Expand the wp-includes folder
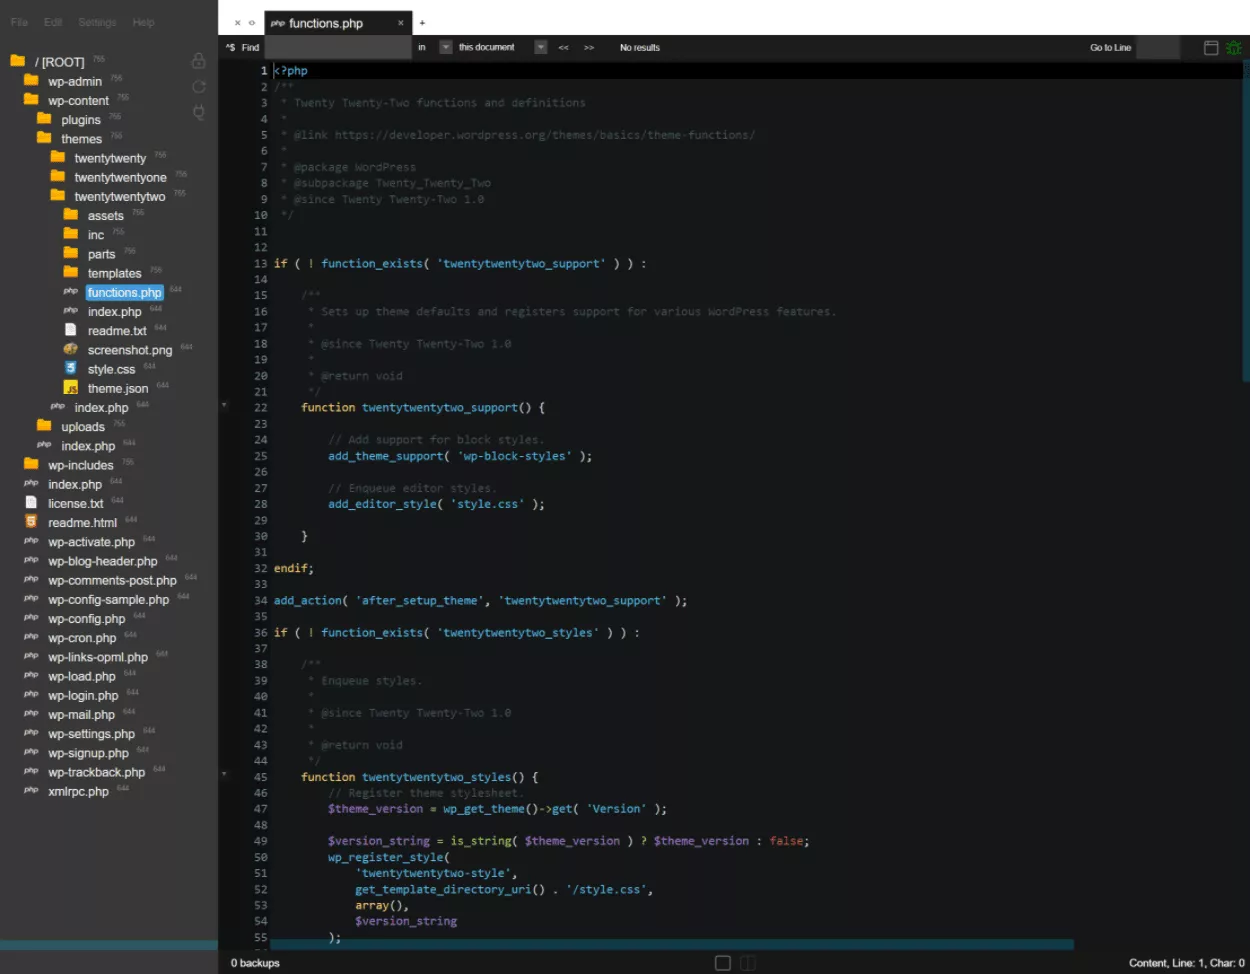Viewport: 1250px width, 974px height. pos(80,465)
